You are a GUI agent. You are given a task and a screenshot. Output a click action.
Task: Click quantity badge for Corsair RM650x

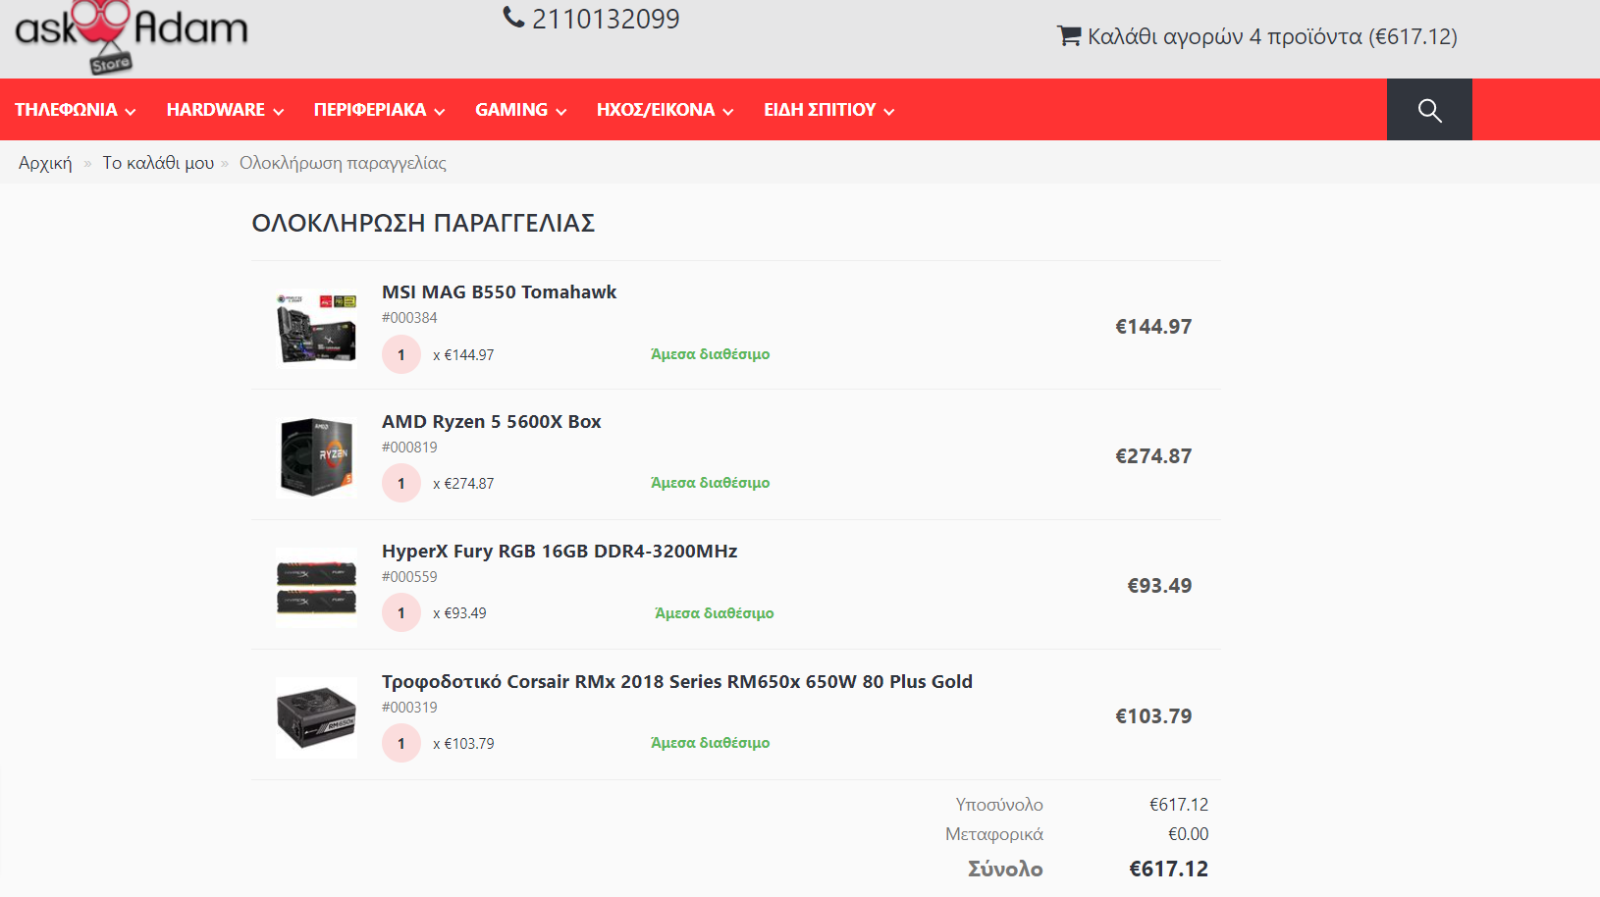tap(401, 743)
